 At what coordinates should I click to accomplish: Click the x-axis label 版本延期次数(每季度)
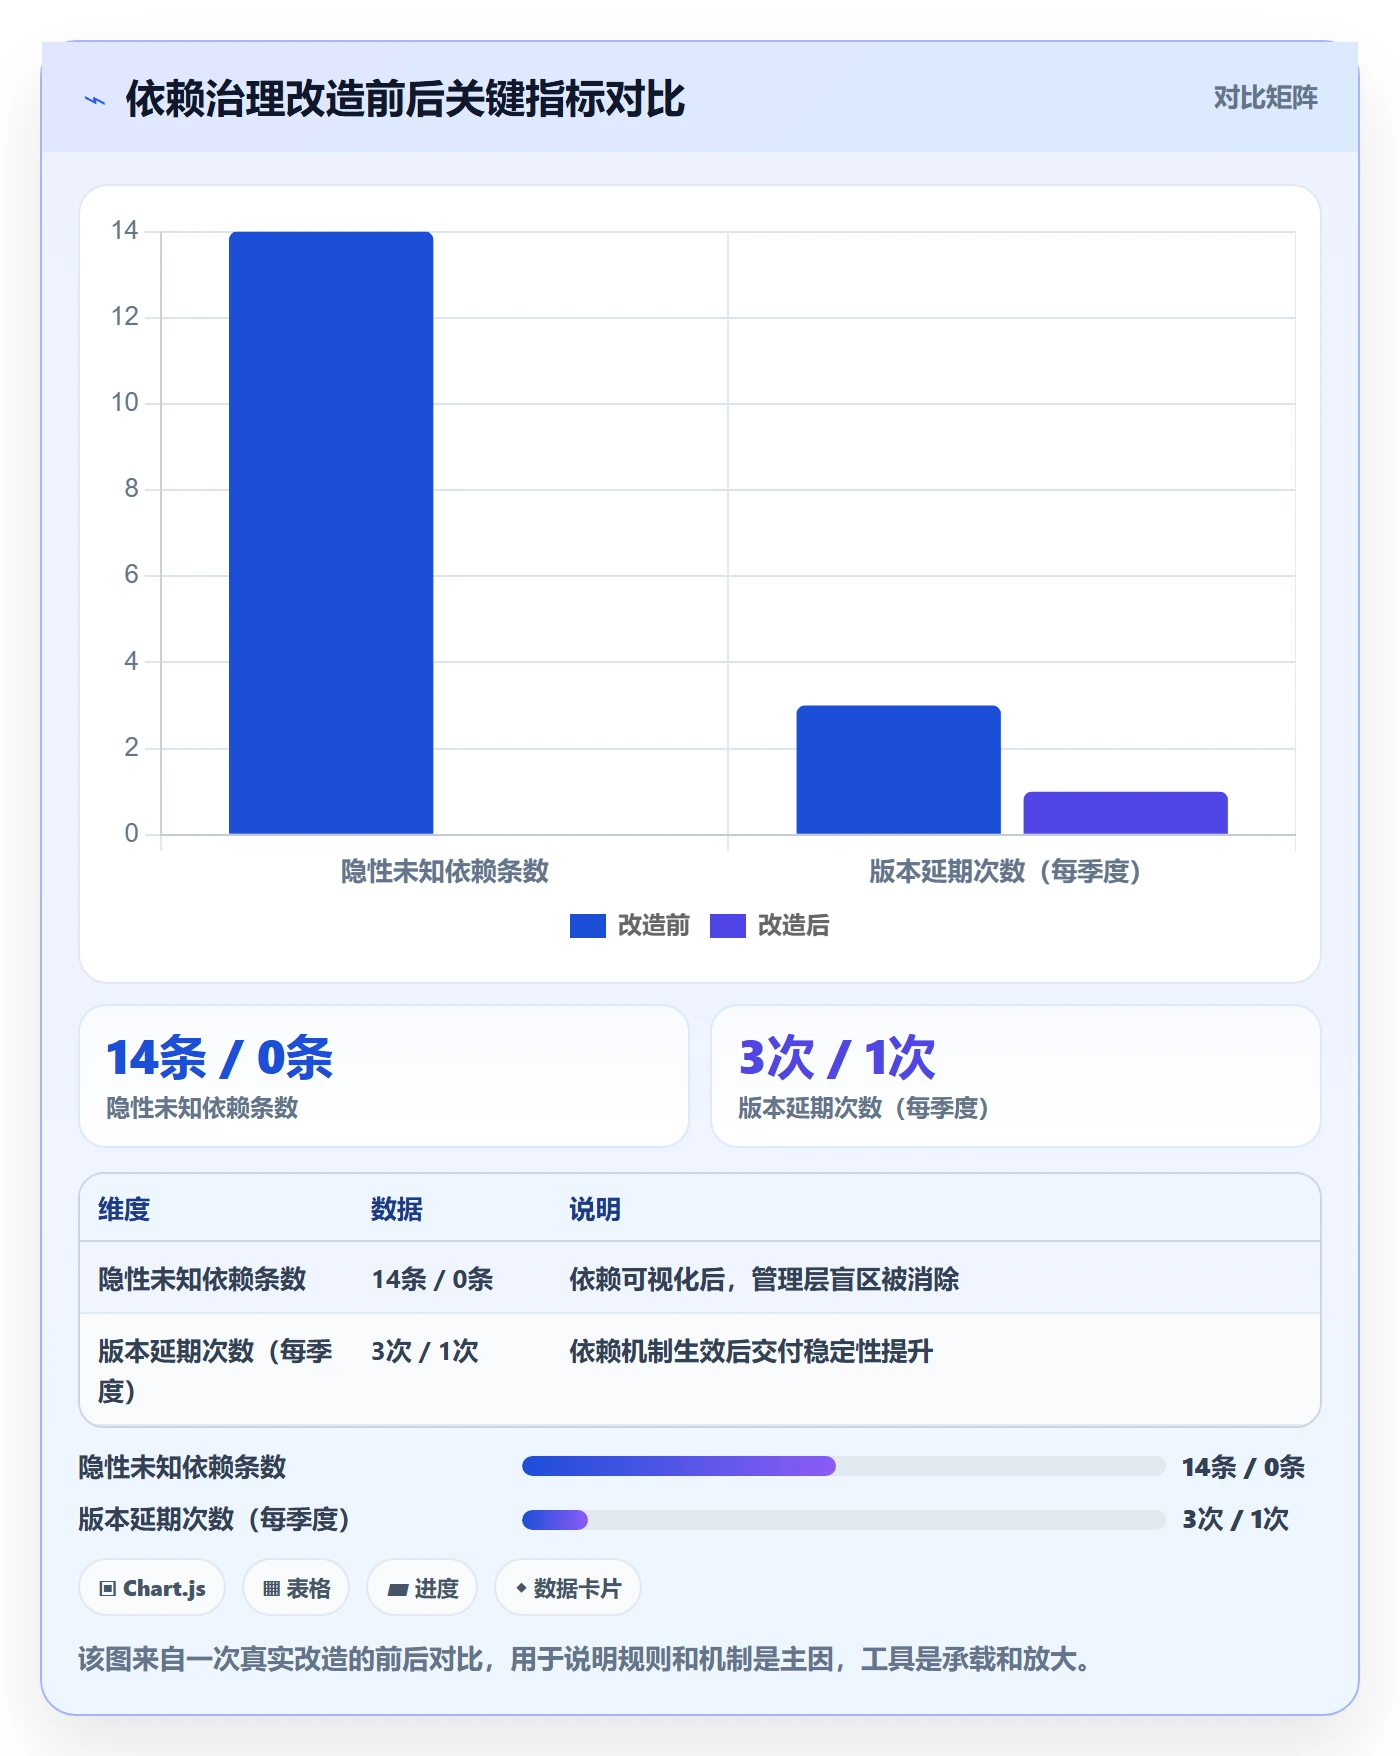[1006, 872]
